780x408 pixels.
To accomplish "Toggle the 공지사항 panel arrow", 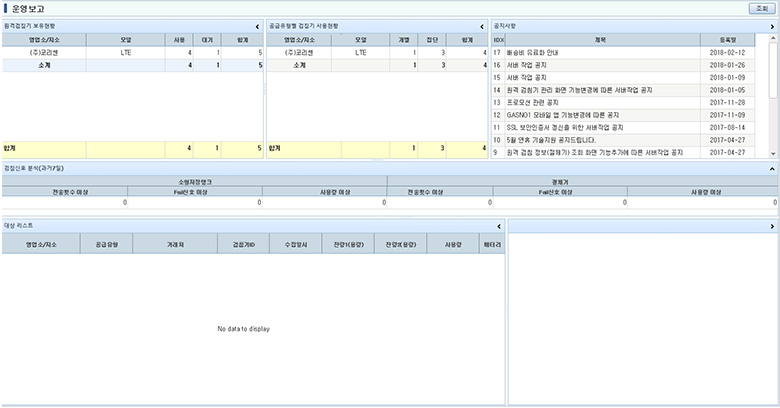I will point(773,26).
